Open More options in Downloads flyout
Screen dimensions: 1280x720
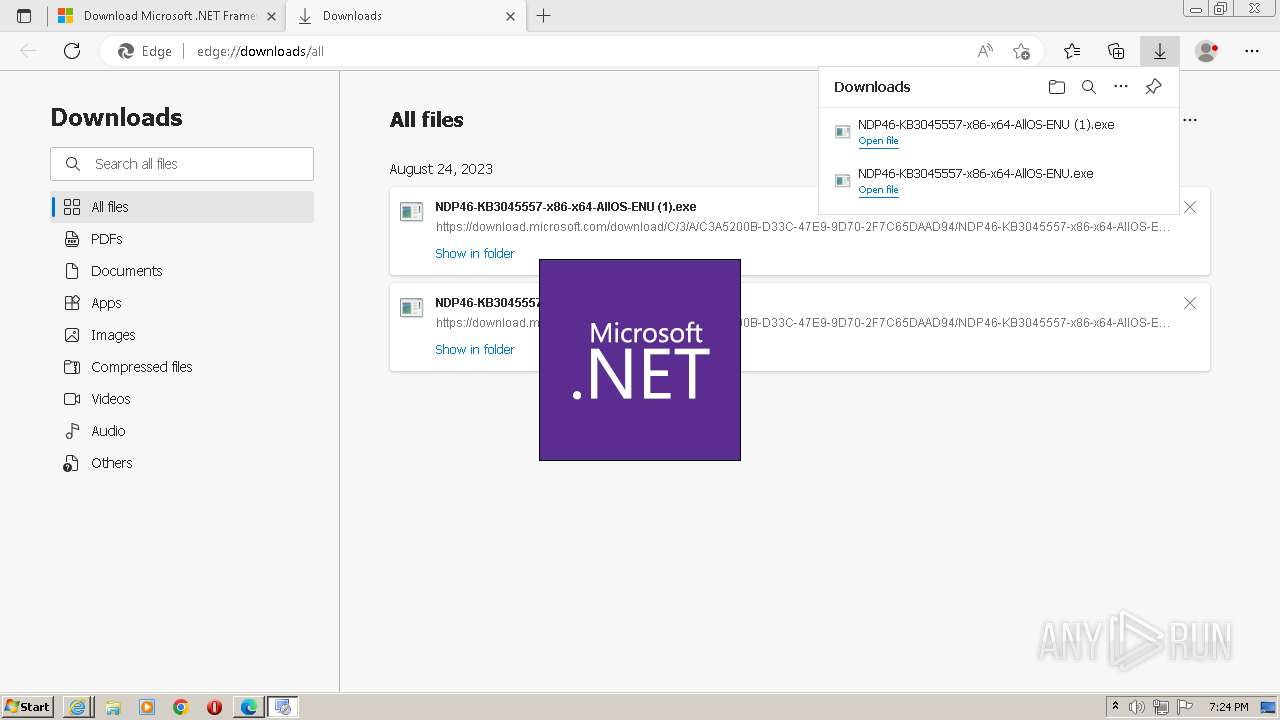tap(1121, 87)
